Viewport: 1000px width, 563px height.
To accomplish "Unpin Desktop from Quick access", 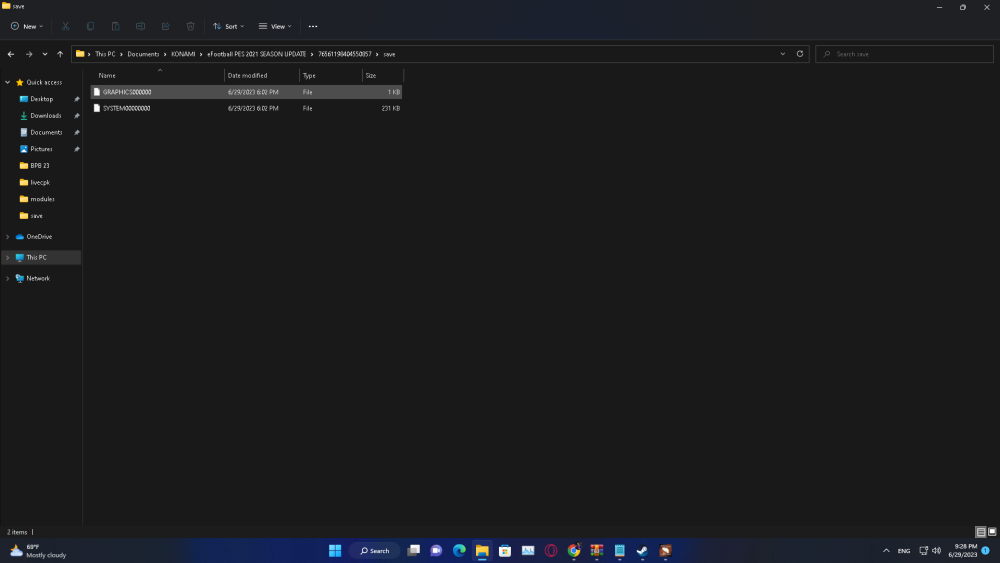I will (x=77, y=99).
